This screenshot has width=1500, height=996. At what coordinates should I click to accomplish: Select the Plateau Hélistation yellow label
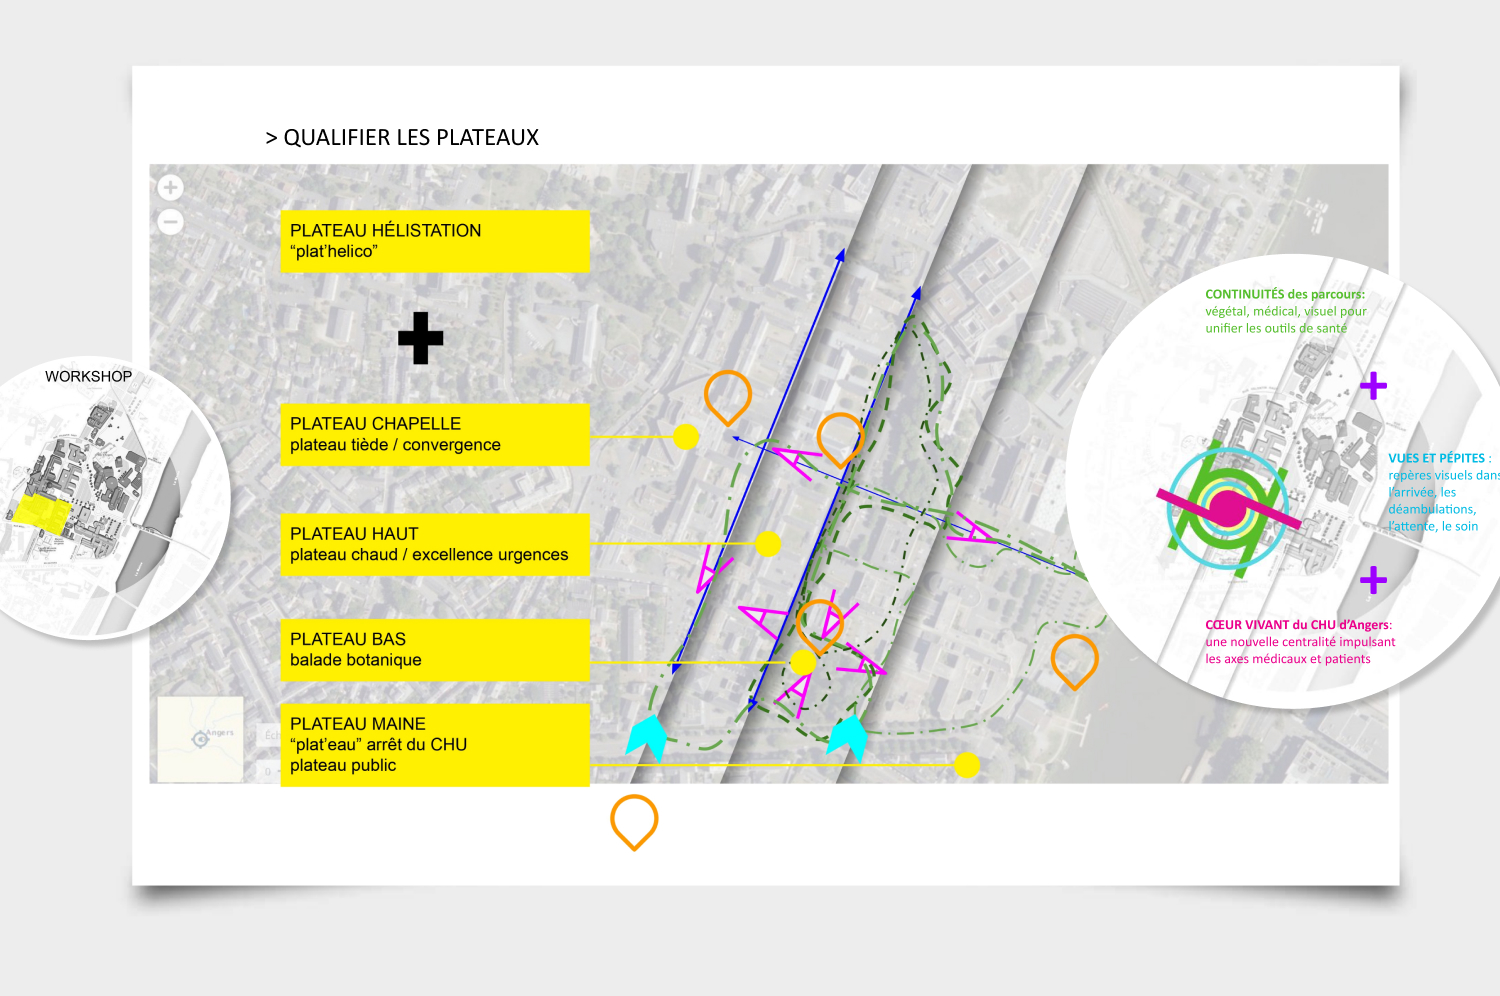coord(435,241)
